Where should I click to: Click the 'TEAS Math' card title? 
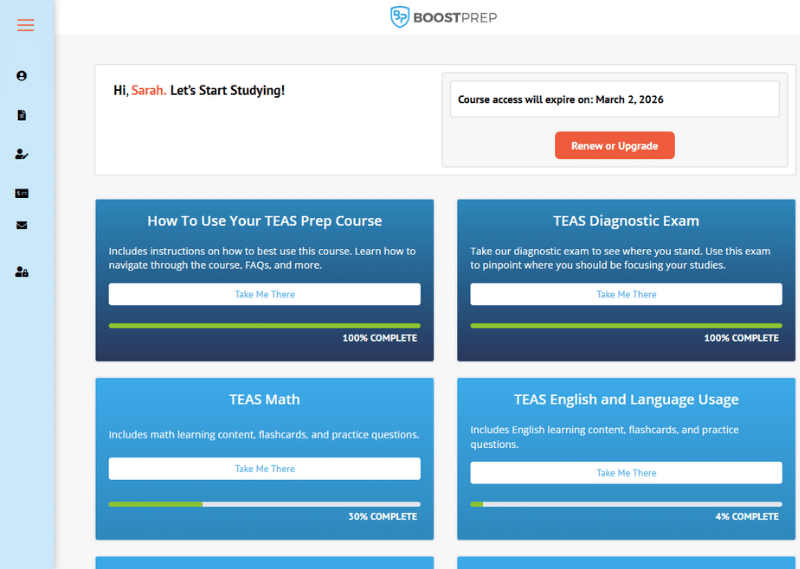[264, 400]
